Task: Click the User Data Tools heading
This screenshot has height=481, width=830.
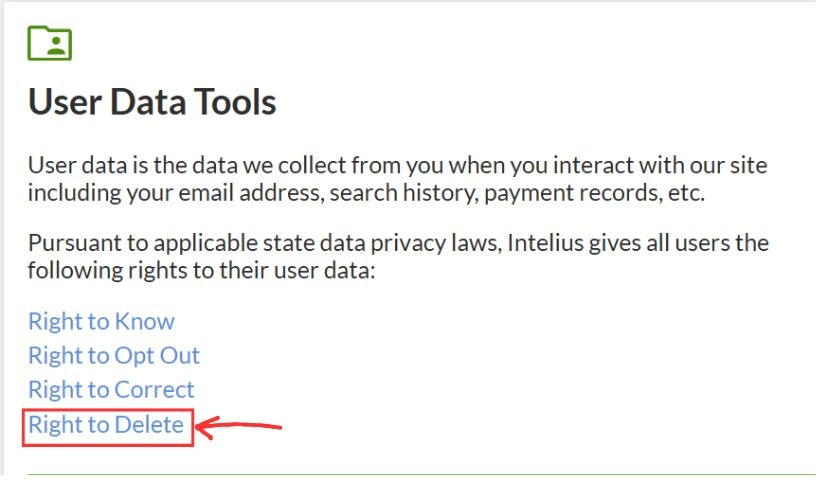Action: 152,102
